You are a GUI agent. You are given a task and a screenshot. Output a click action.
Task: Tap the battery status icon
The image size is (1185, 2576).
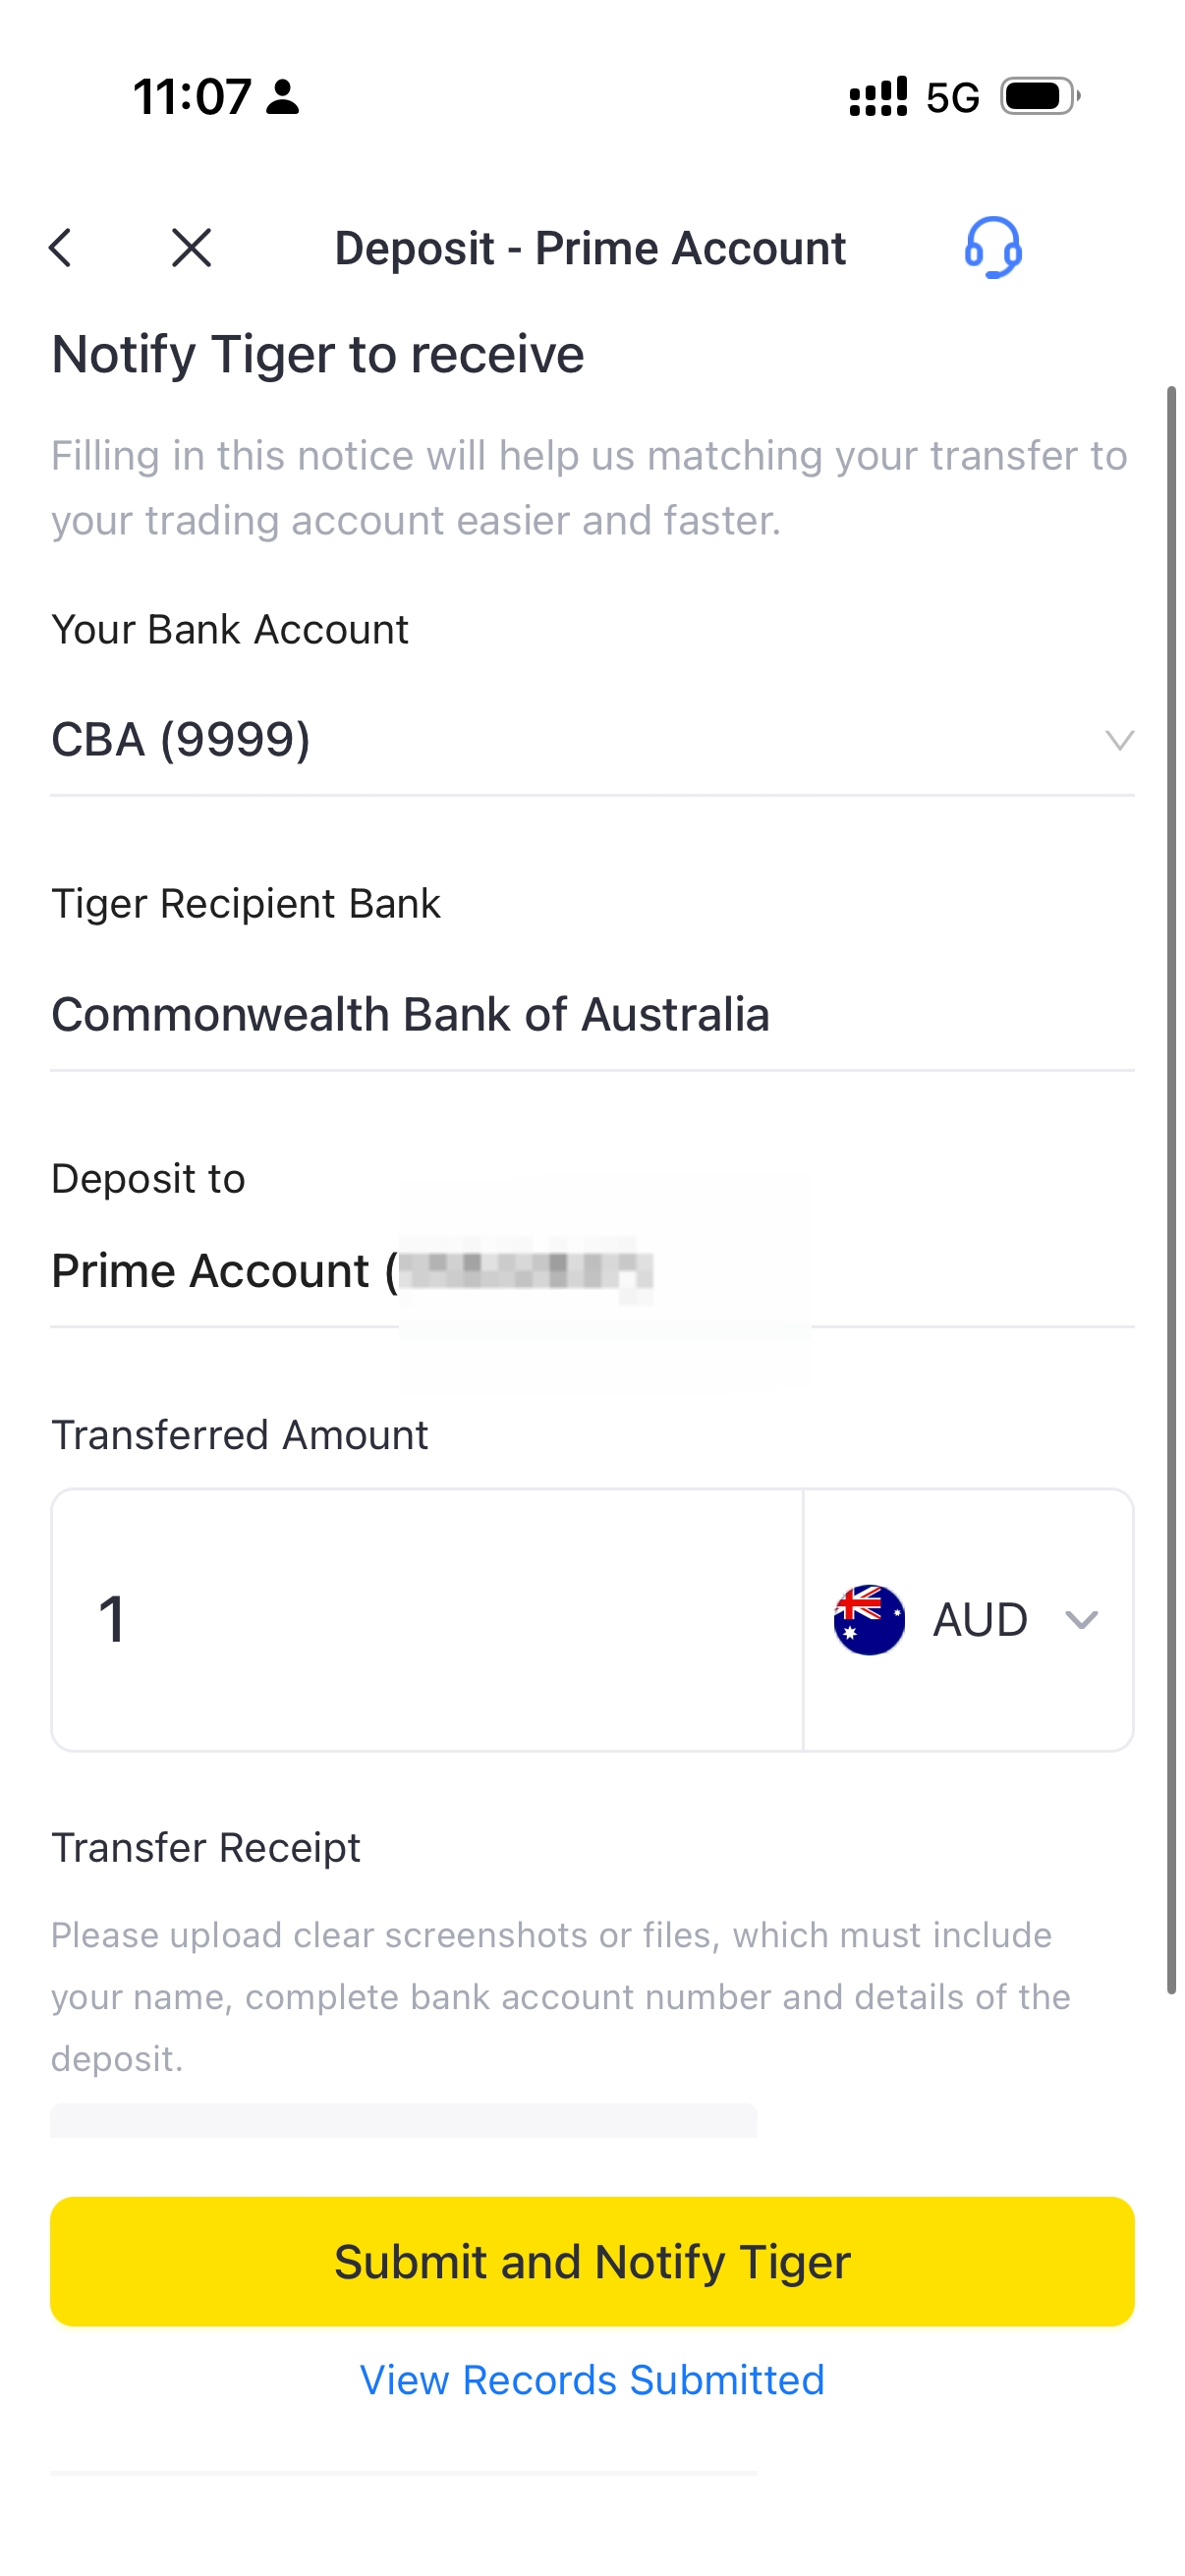1040,97
